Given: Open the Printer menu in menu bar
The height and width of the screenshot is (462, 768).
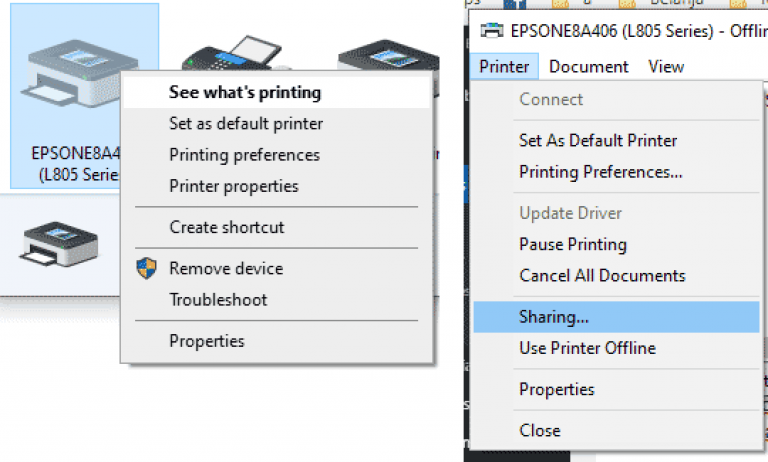Looking at the screenshot, I should 504,67.
